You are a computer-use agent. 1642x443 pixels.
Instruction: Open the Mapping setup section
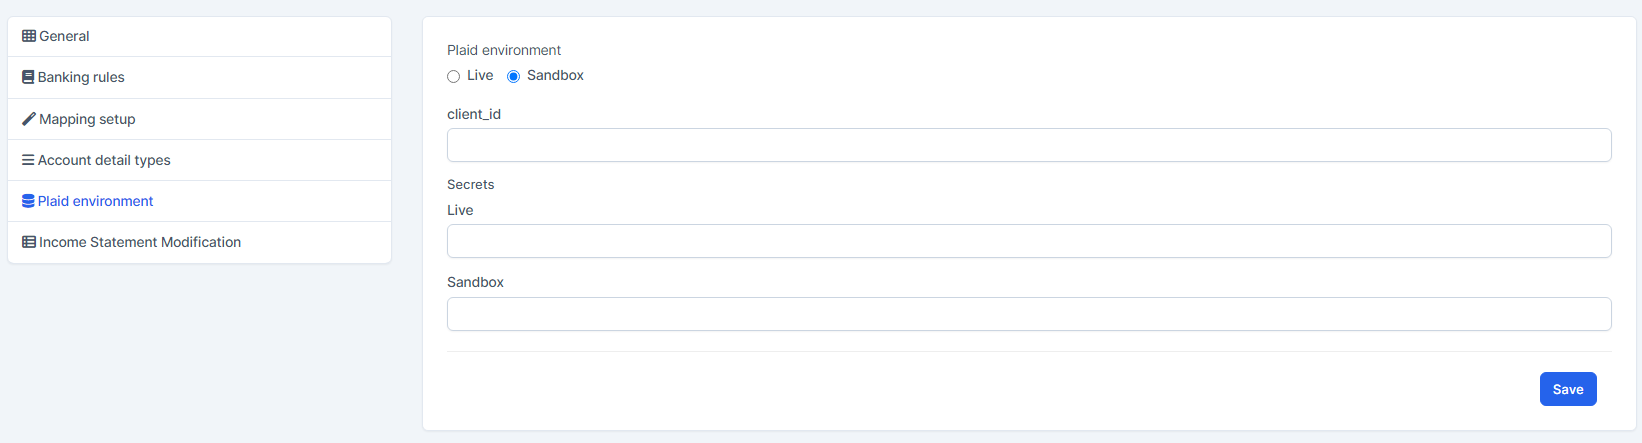87,119
